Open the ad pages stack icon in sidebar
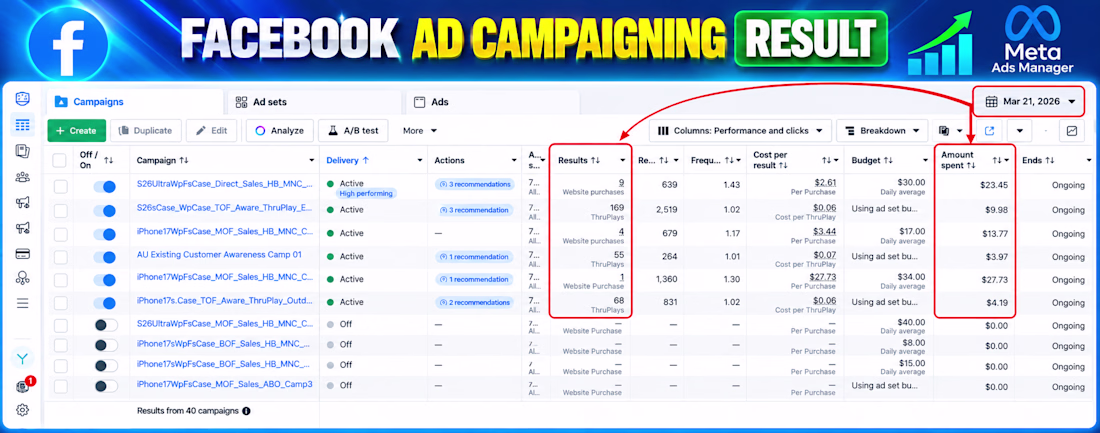 tap(22, 151)
